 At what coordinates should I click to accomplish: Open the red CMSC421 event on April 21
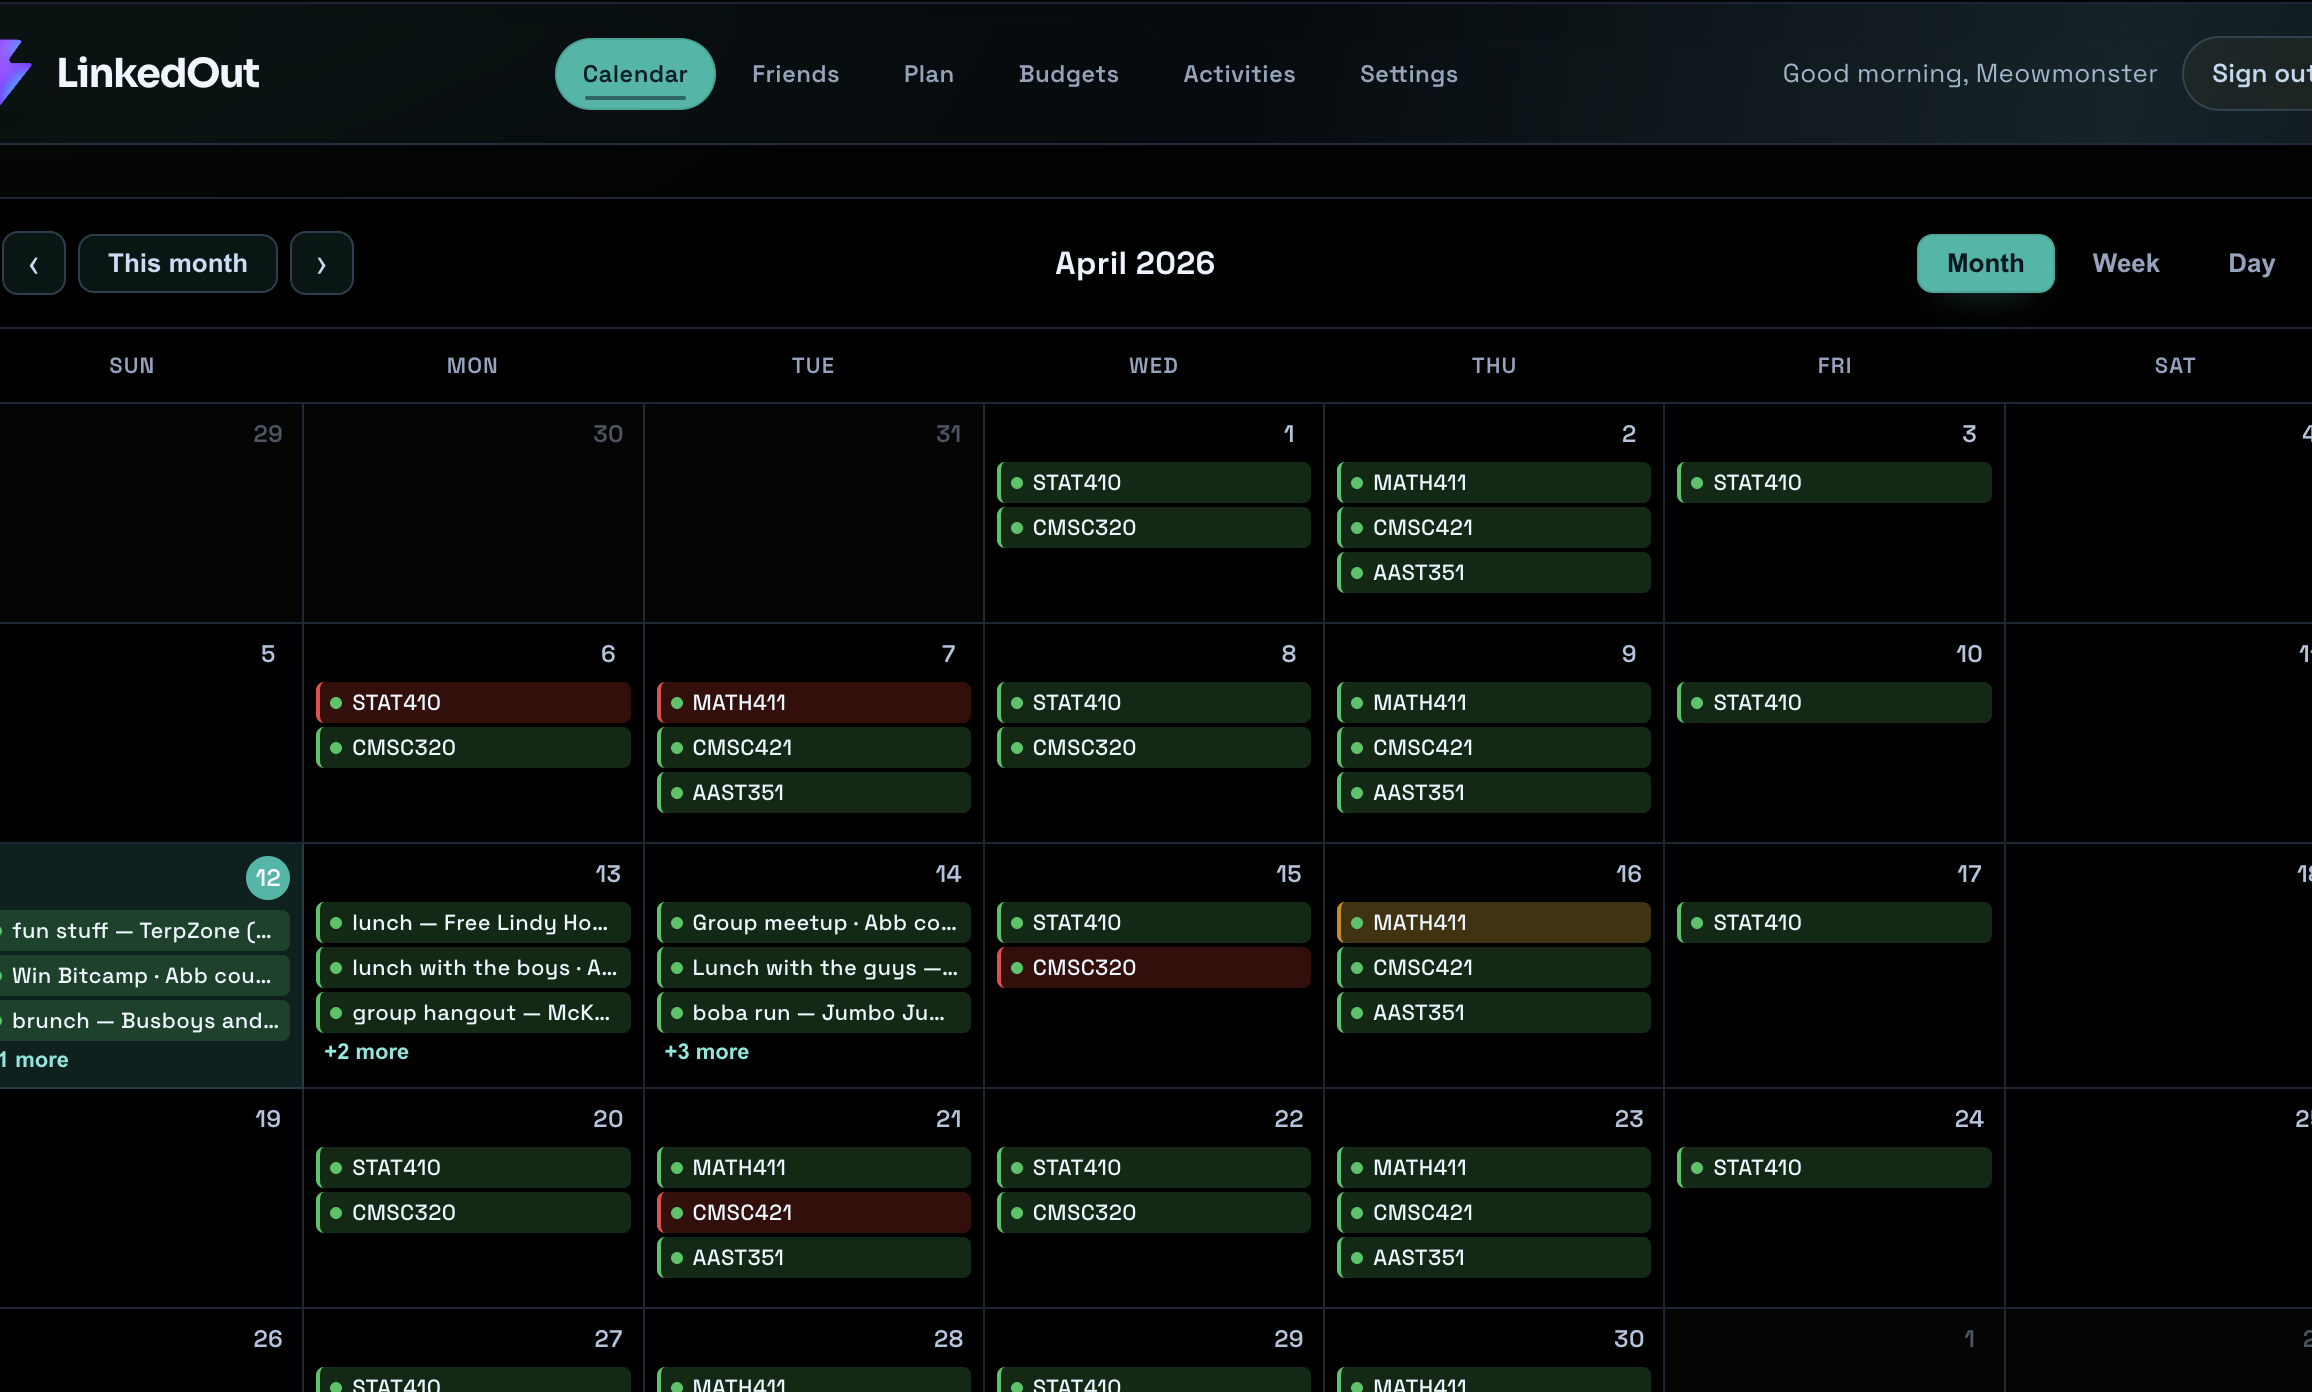pos(813,1212)
